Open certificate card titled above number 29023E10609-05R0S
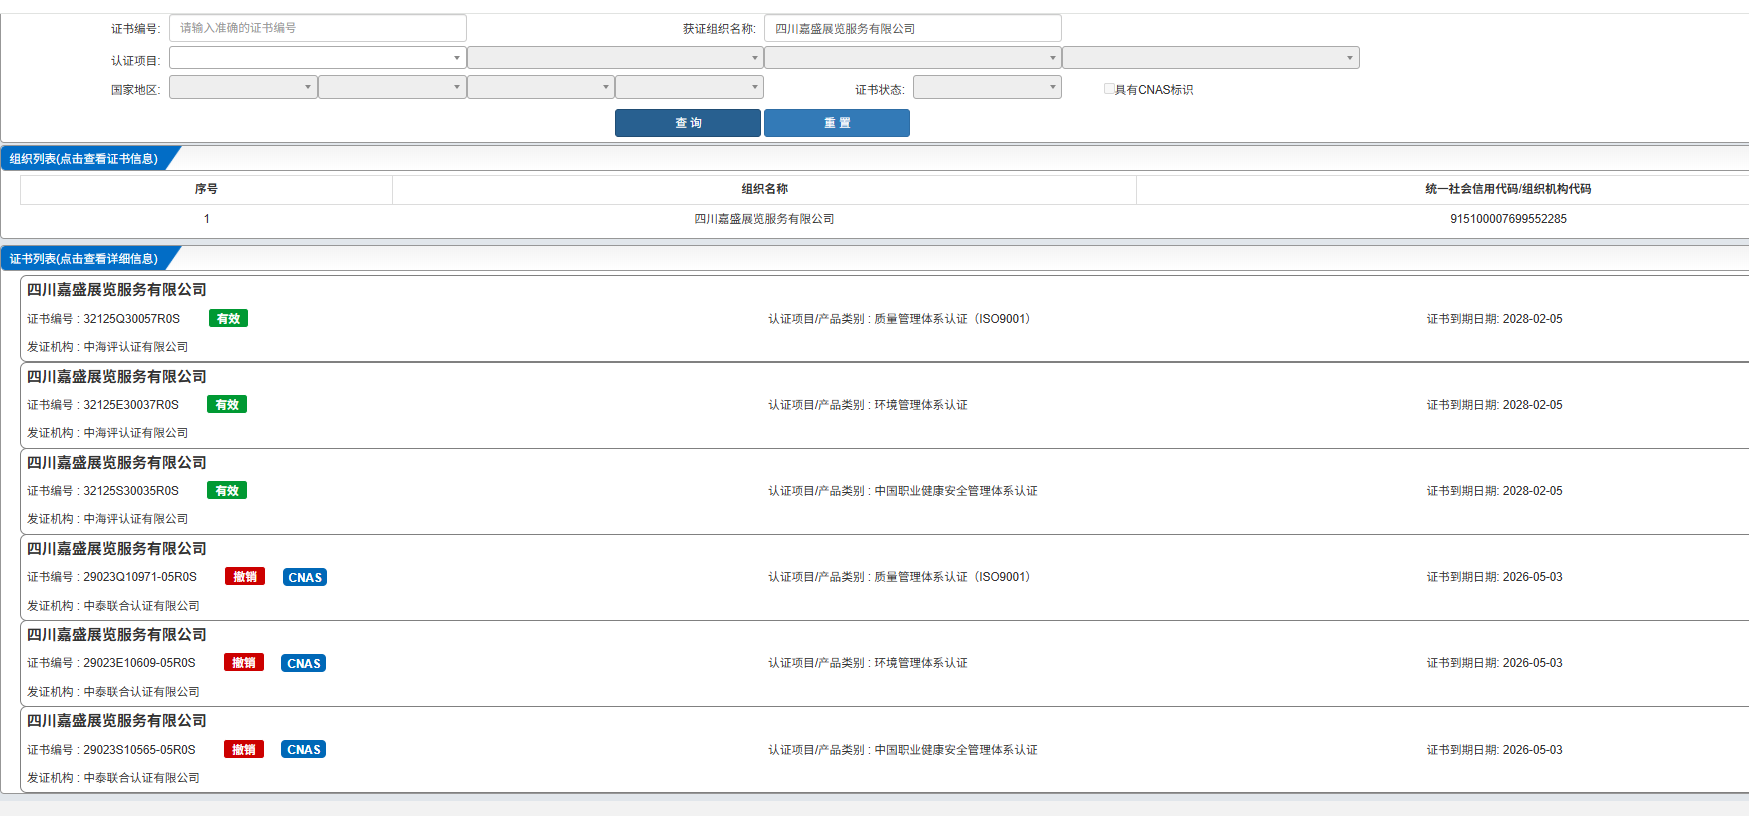The height and width of the screenshot is (816, 1749). 117,635
